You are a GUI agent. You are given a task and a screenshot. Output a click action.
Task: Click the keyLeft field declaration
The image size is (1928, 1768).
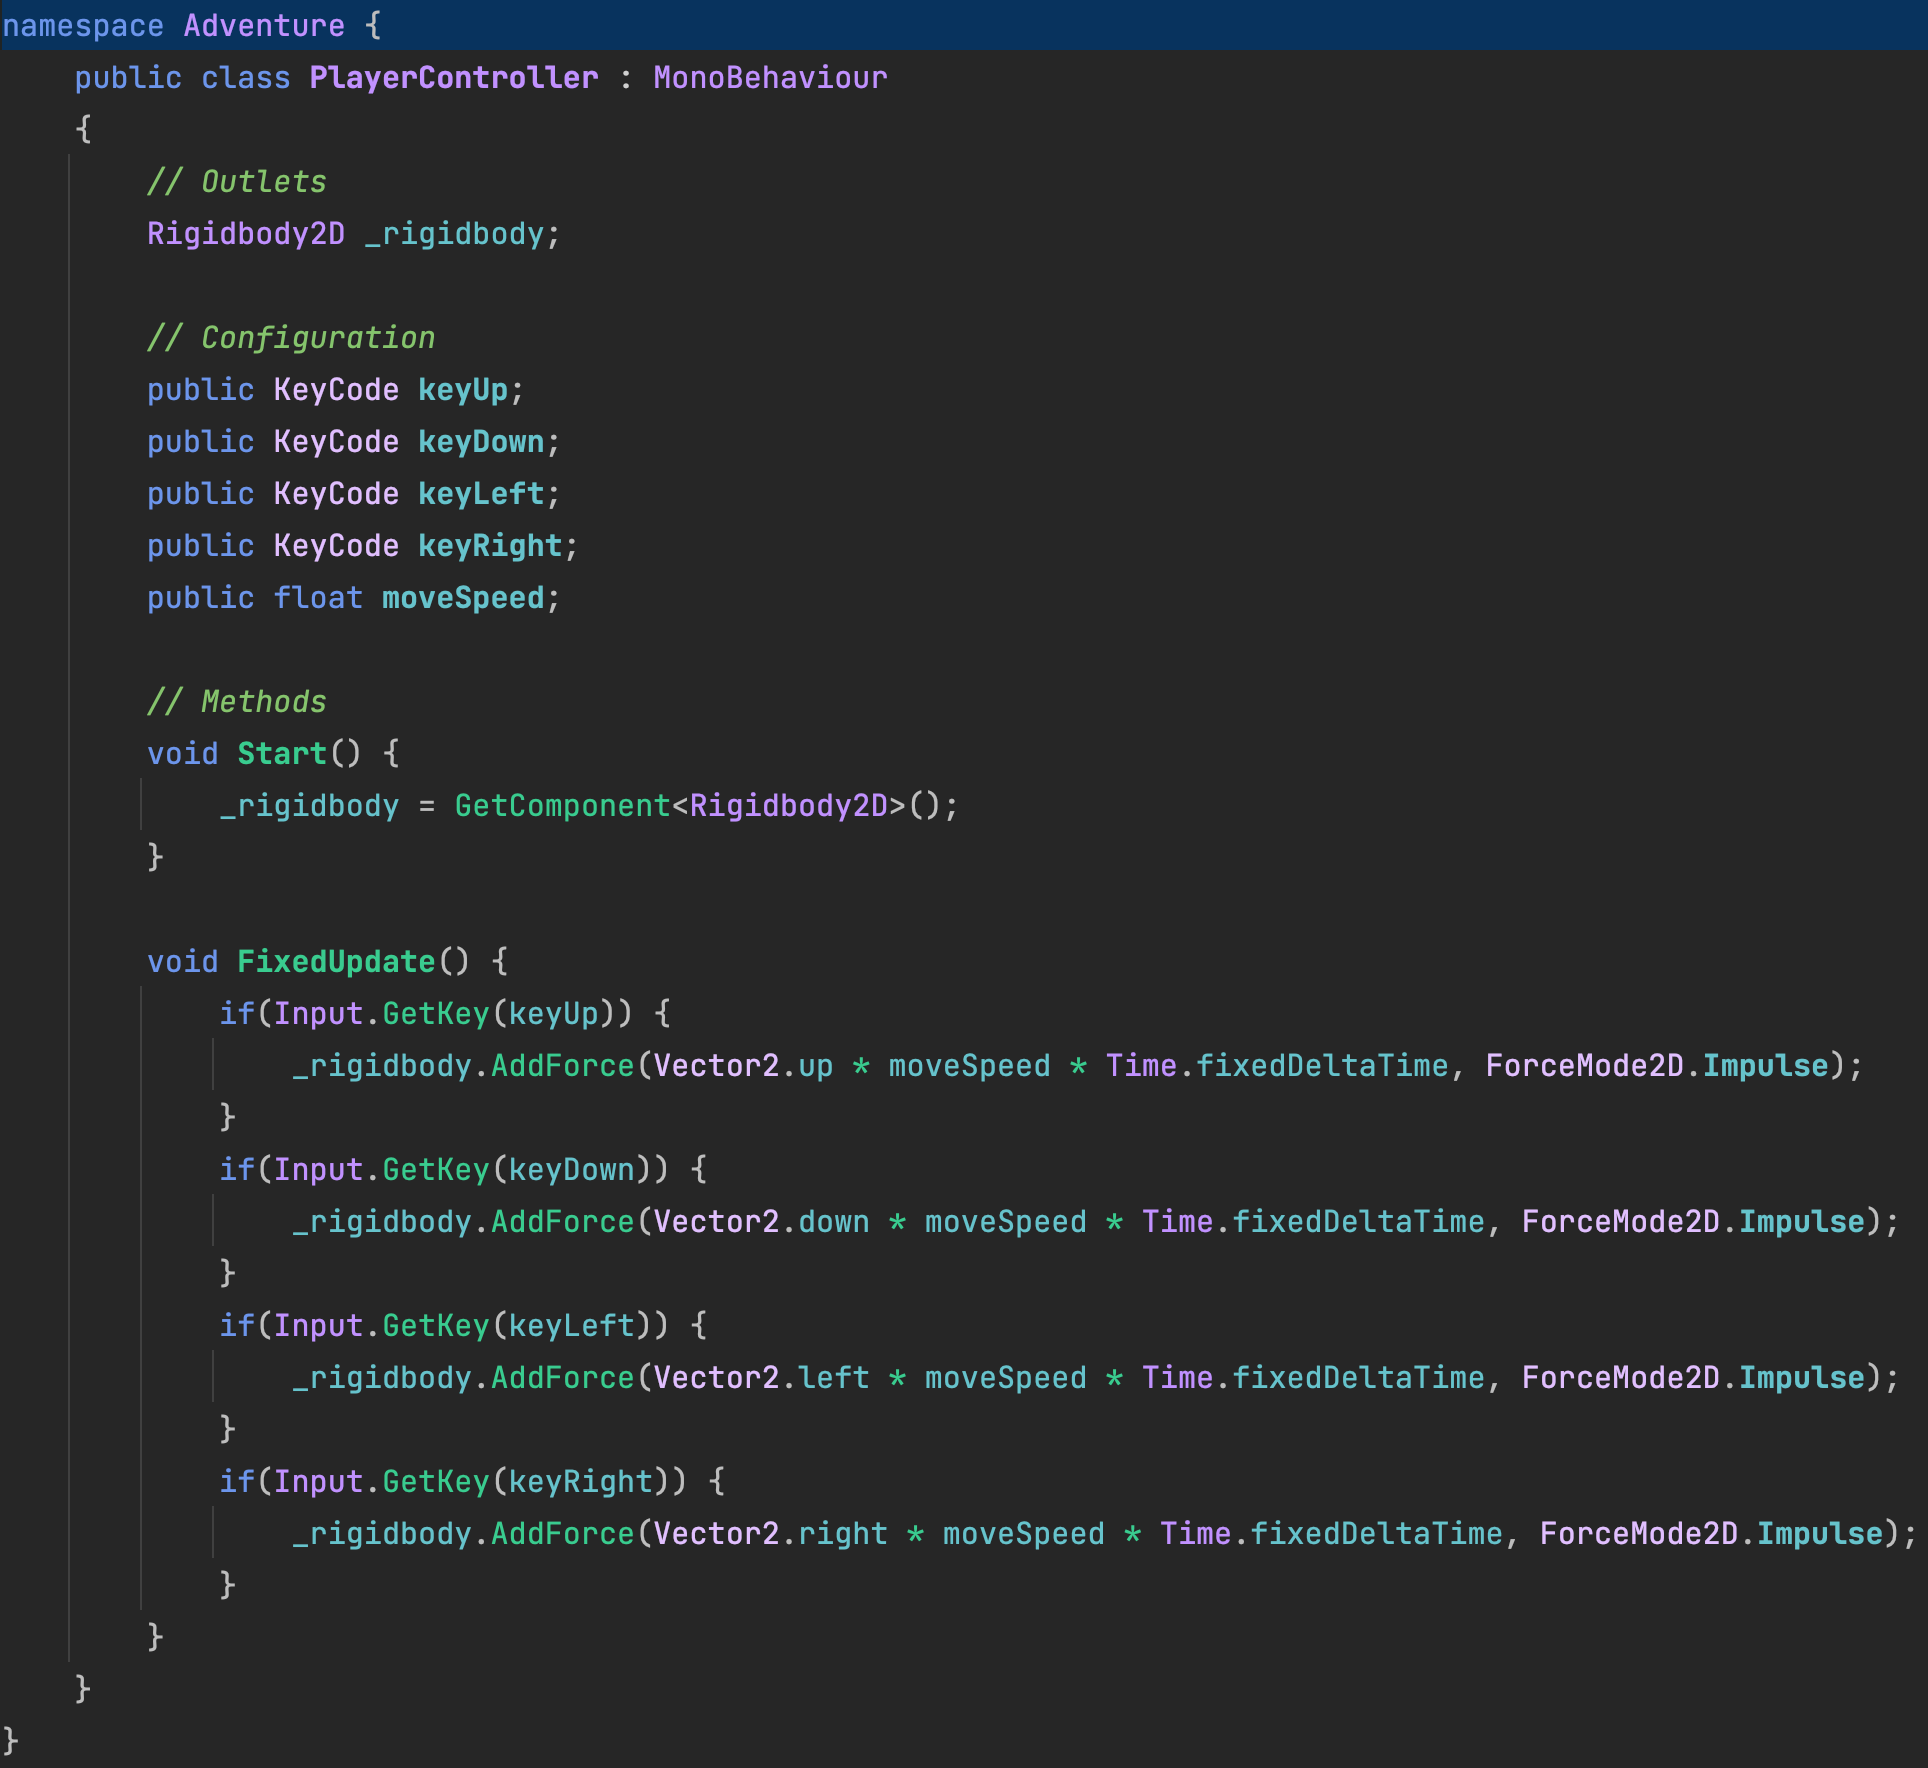point(480,494)
